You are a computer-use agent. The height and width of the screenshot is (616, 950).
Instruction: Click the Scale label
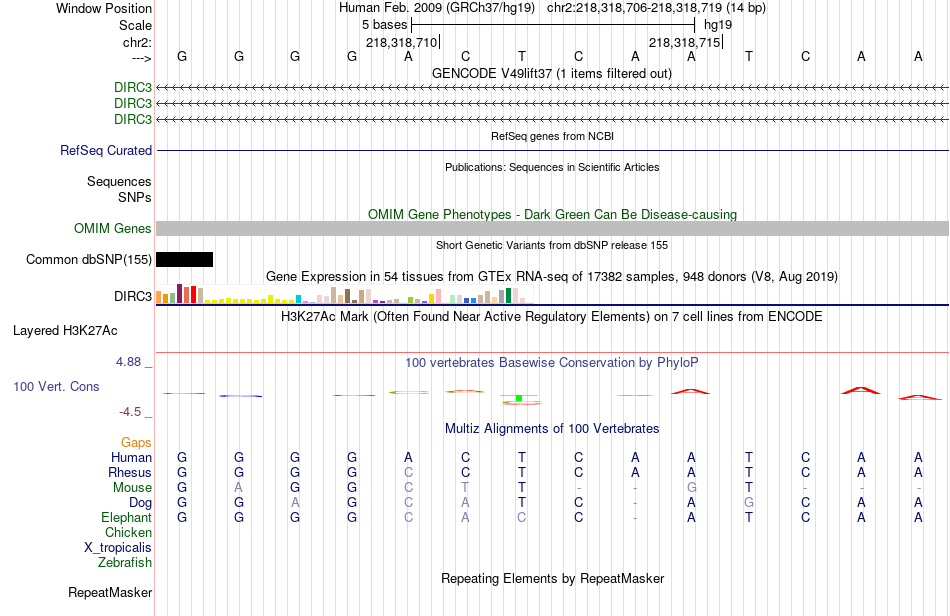point(135,25)
